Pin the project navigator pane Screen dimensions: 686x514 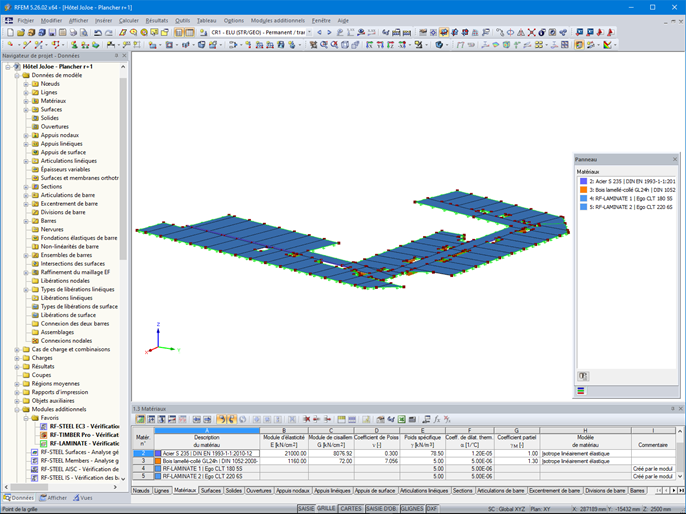click(116, 56)
